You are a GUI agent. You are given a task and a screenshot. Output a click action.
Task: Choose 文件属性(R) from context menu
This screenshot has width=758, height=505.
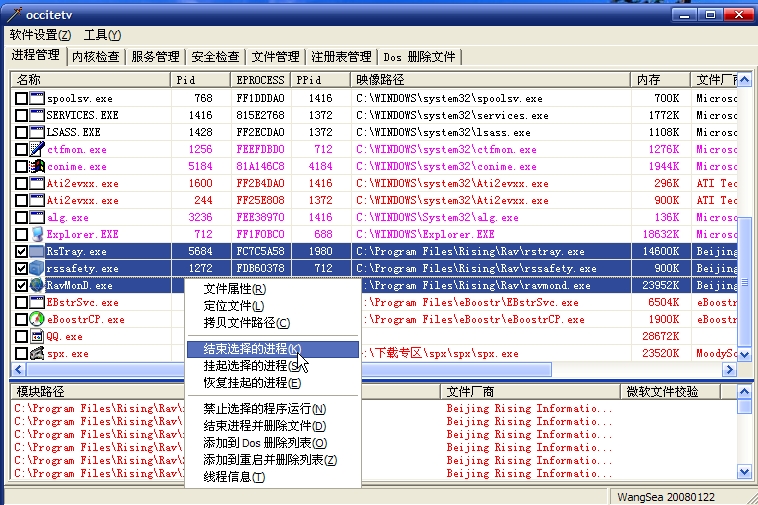tap(273, 289)
